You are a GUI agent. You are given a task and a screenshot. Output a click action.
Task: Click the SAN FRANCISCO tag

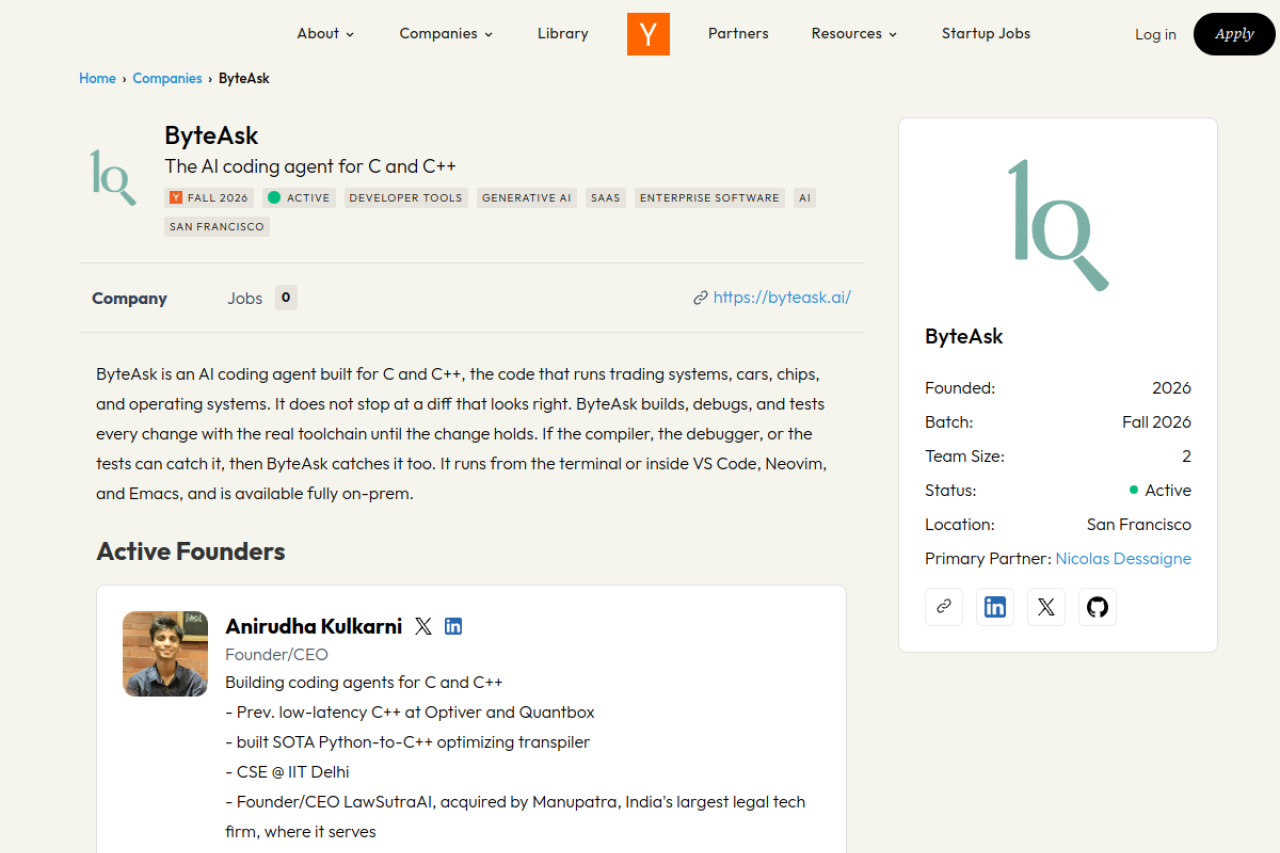tap(217, 227)
